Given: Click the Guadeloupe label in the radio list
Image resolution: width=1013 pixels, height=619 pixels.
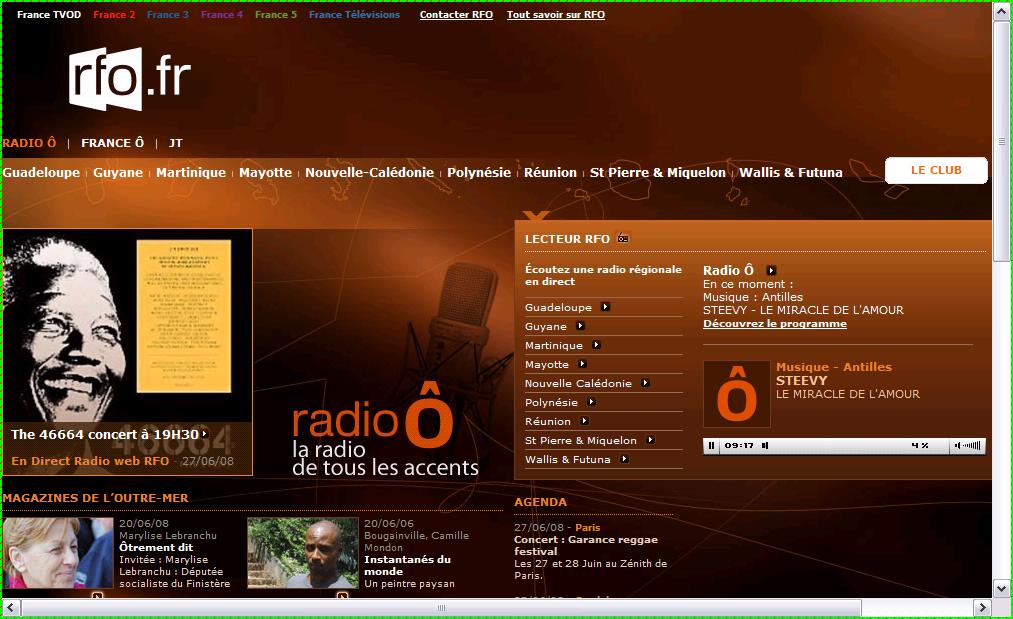Looking at the screenshot, I should coord(558,308).
